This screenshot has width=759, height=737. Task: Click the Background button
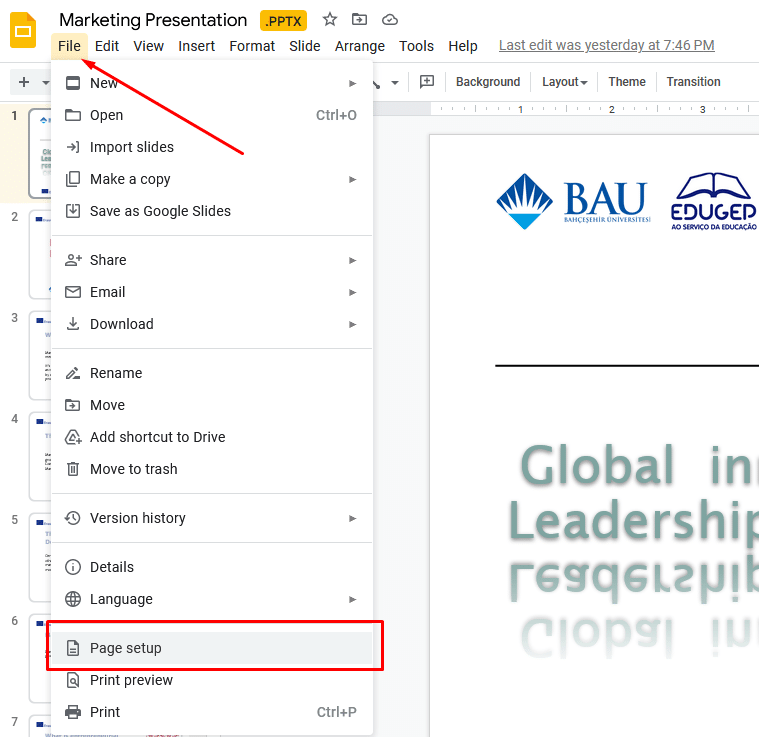(488, 82)
